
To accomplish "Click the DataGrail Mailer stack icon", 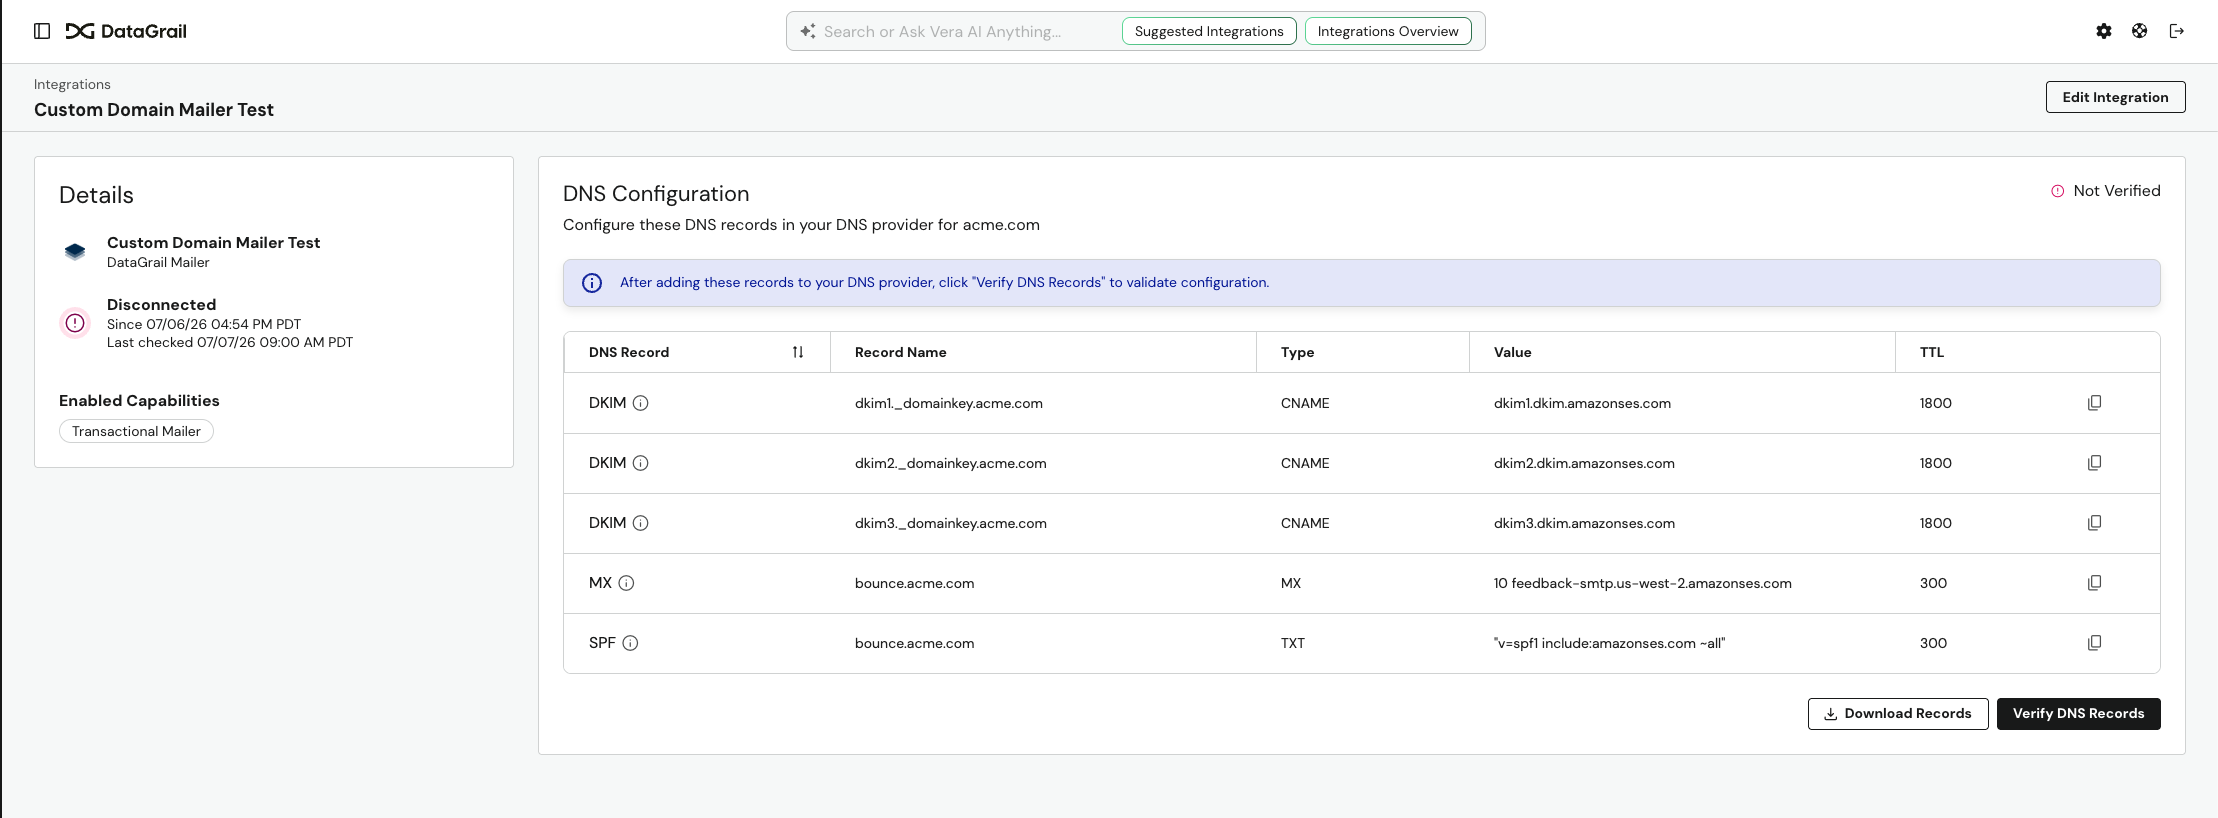I will [75, 252].
